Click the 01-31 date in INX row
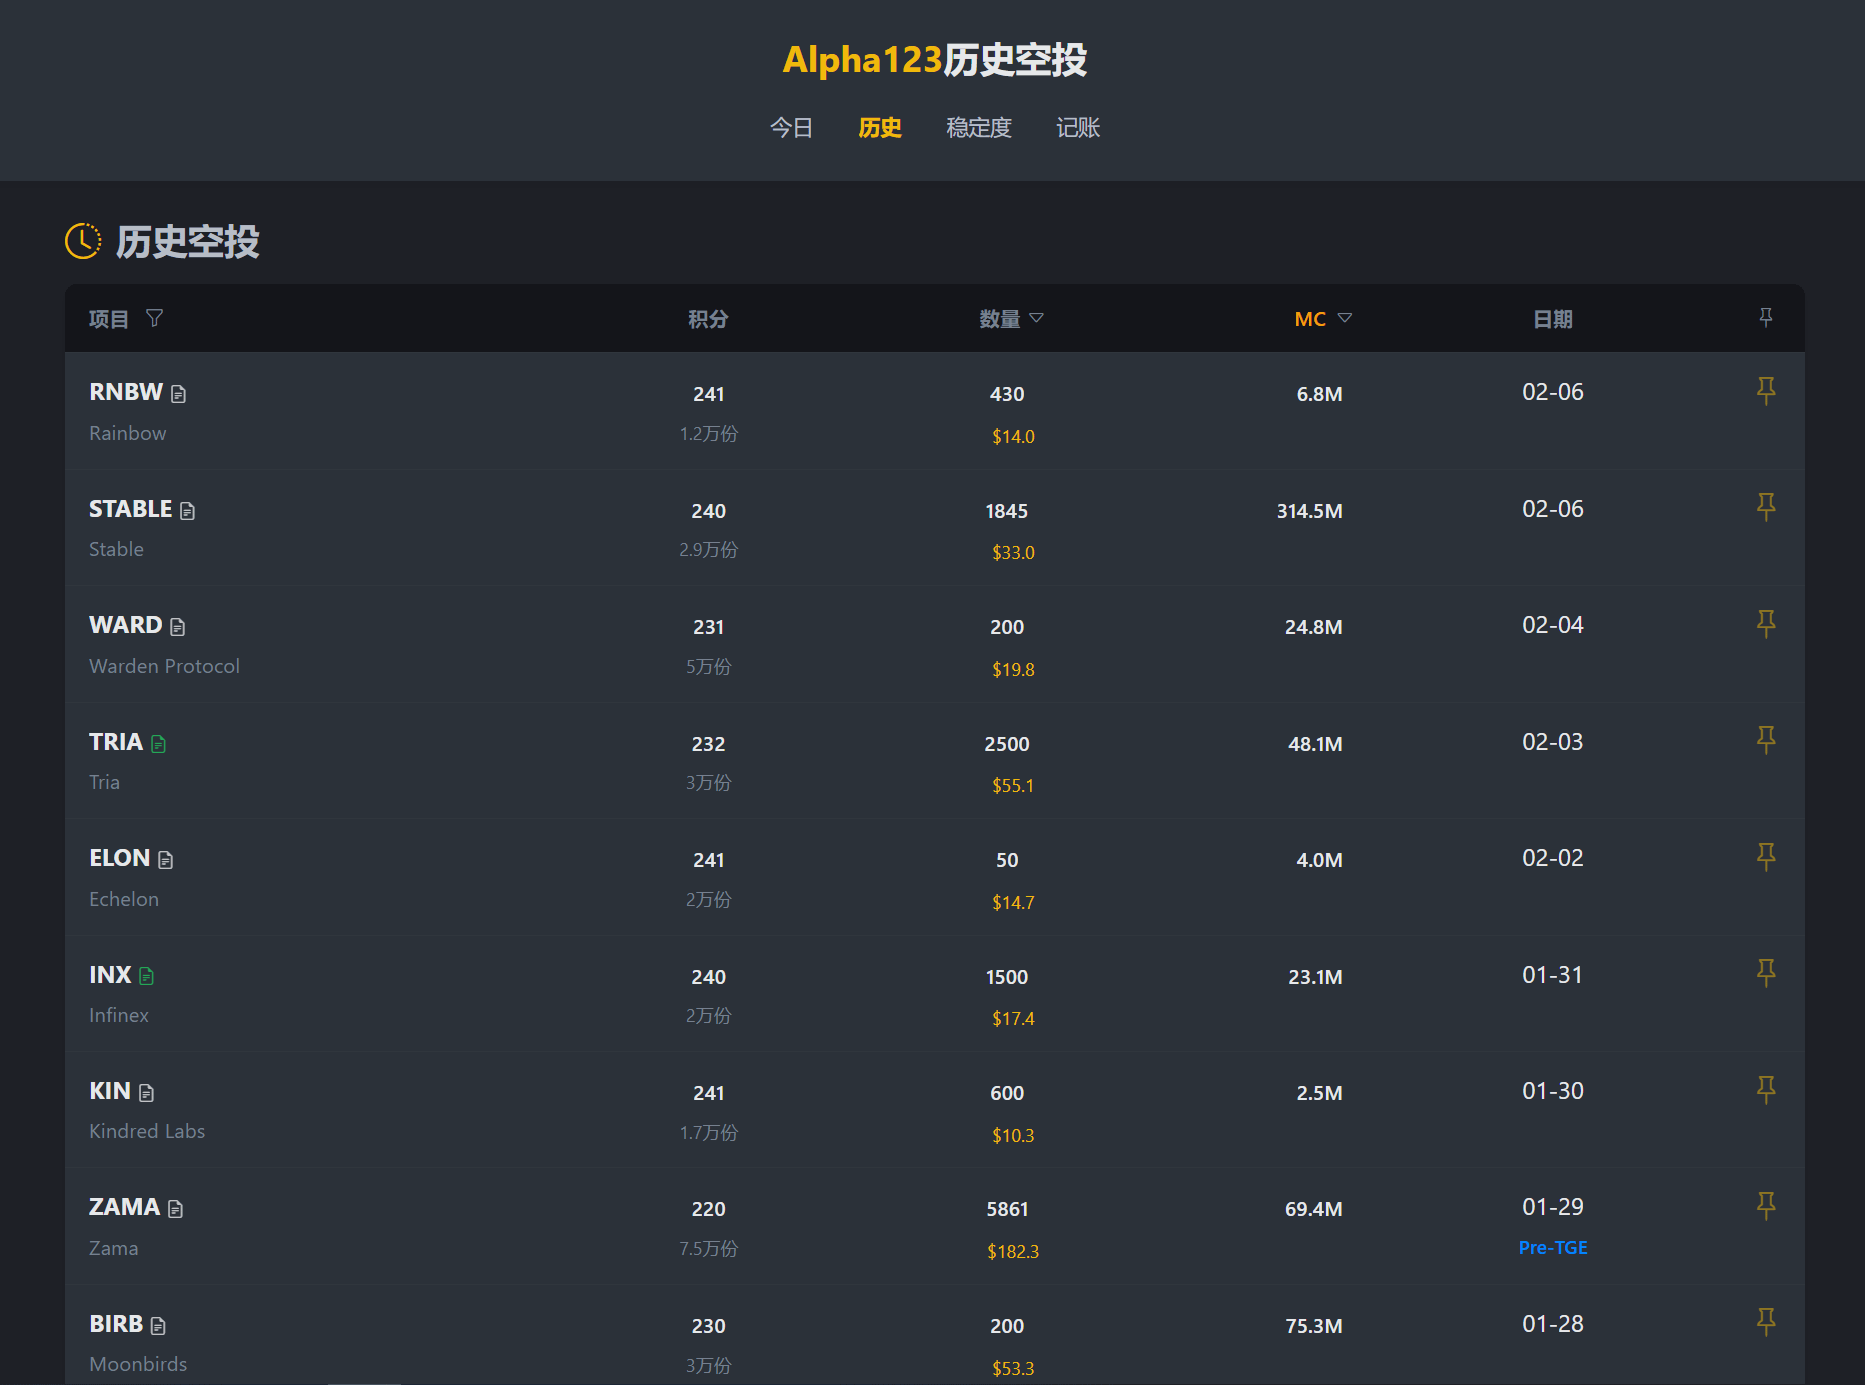Screen dimensions: 1865x1385 [1553, 975]
